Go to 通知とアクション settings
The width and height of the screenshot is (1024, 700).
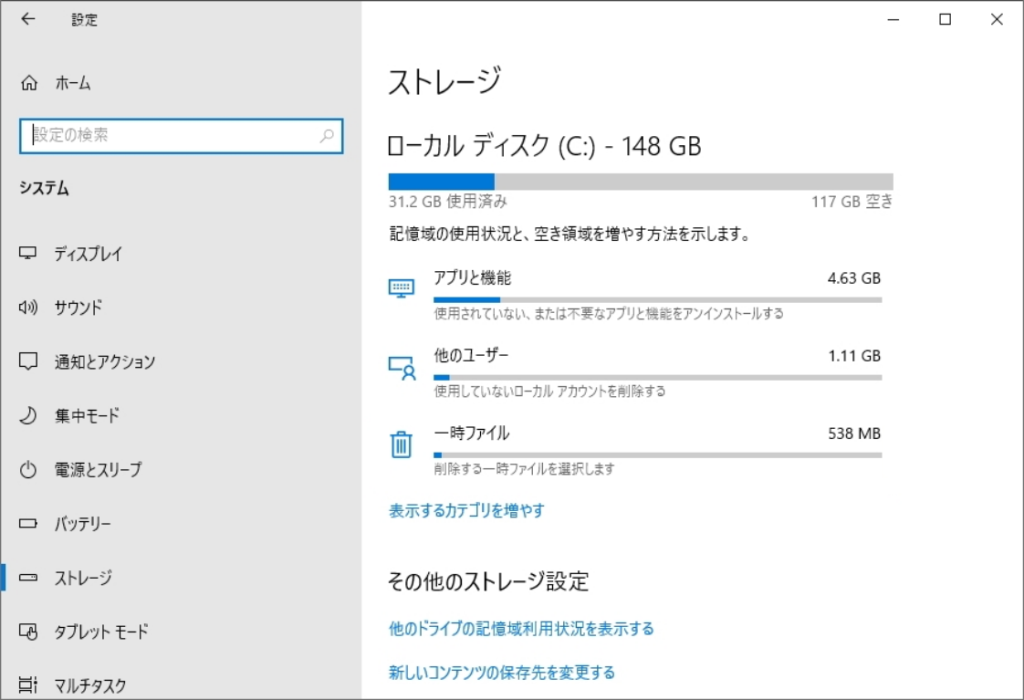tap(105, 361)
